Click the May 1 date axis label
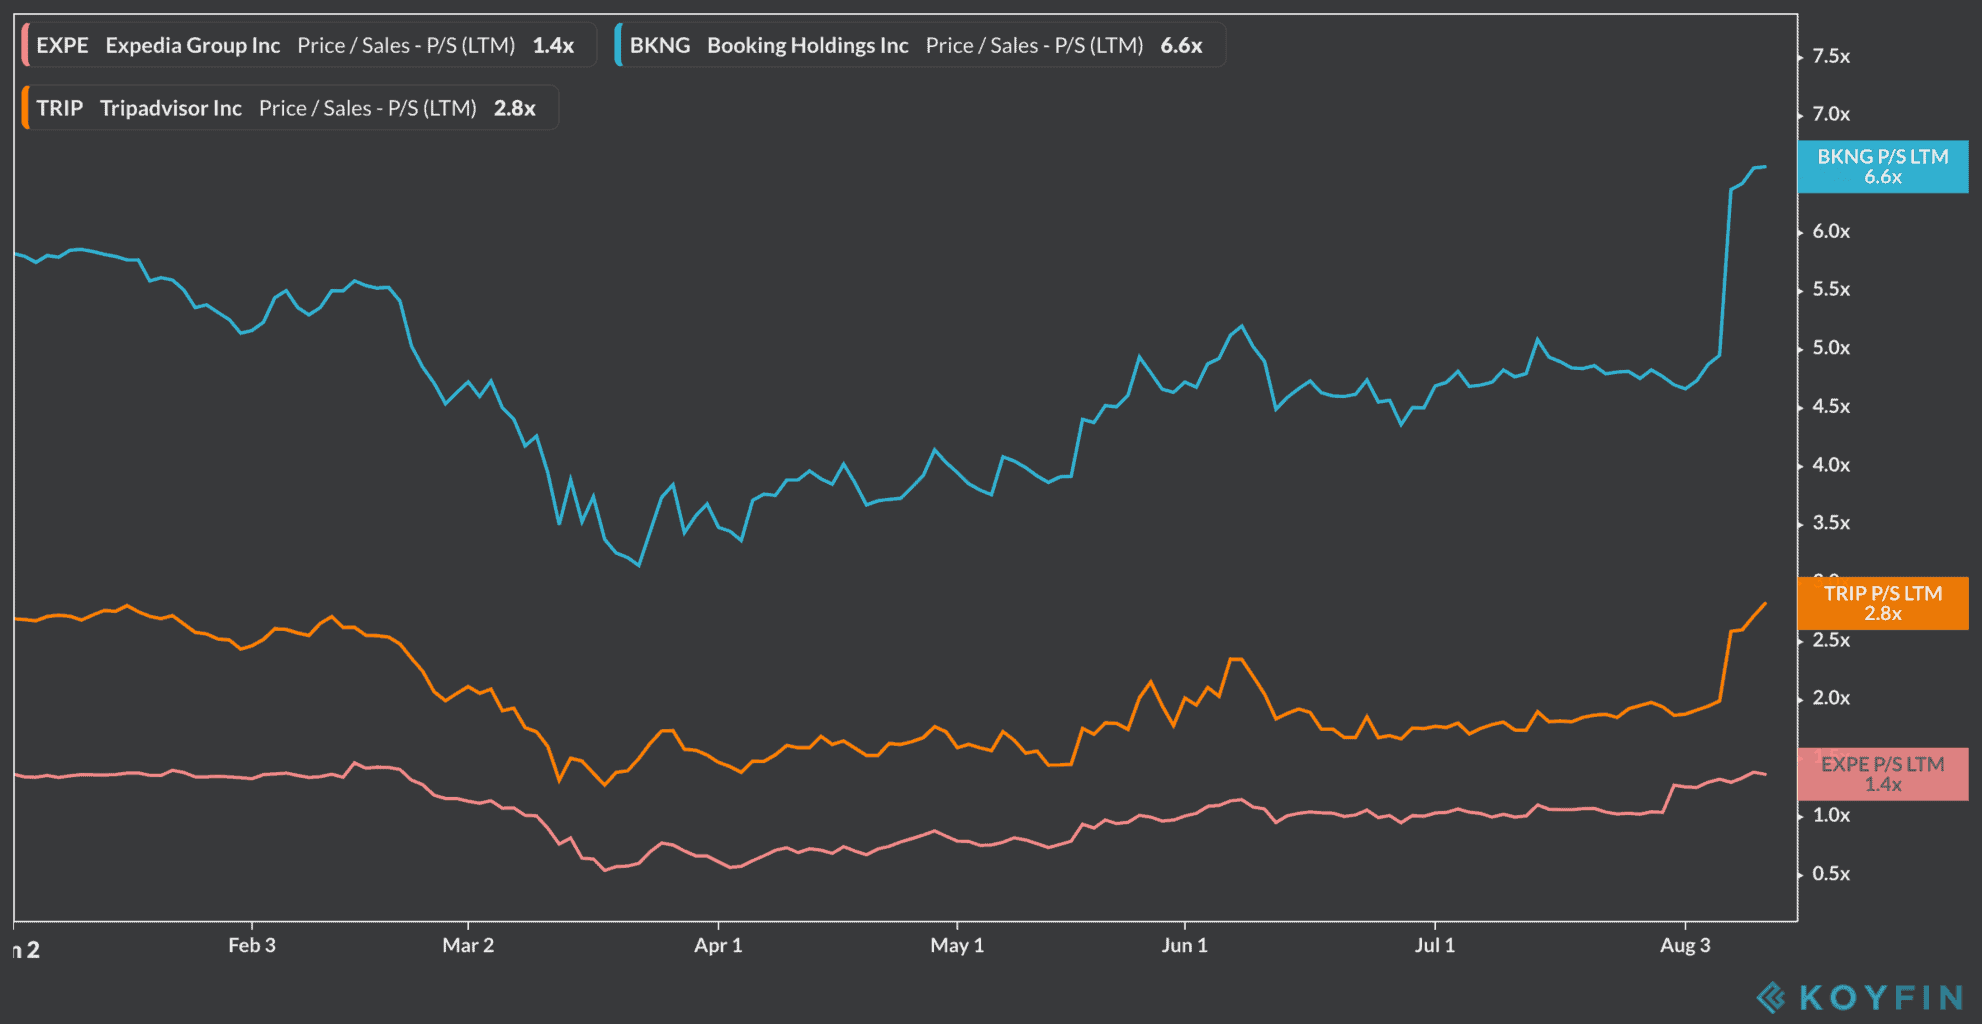1982x1024 pixels. click(957, 945)
